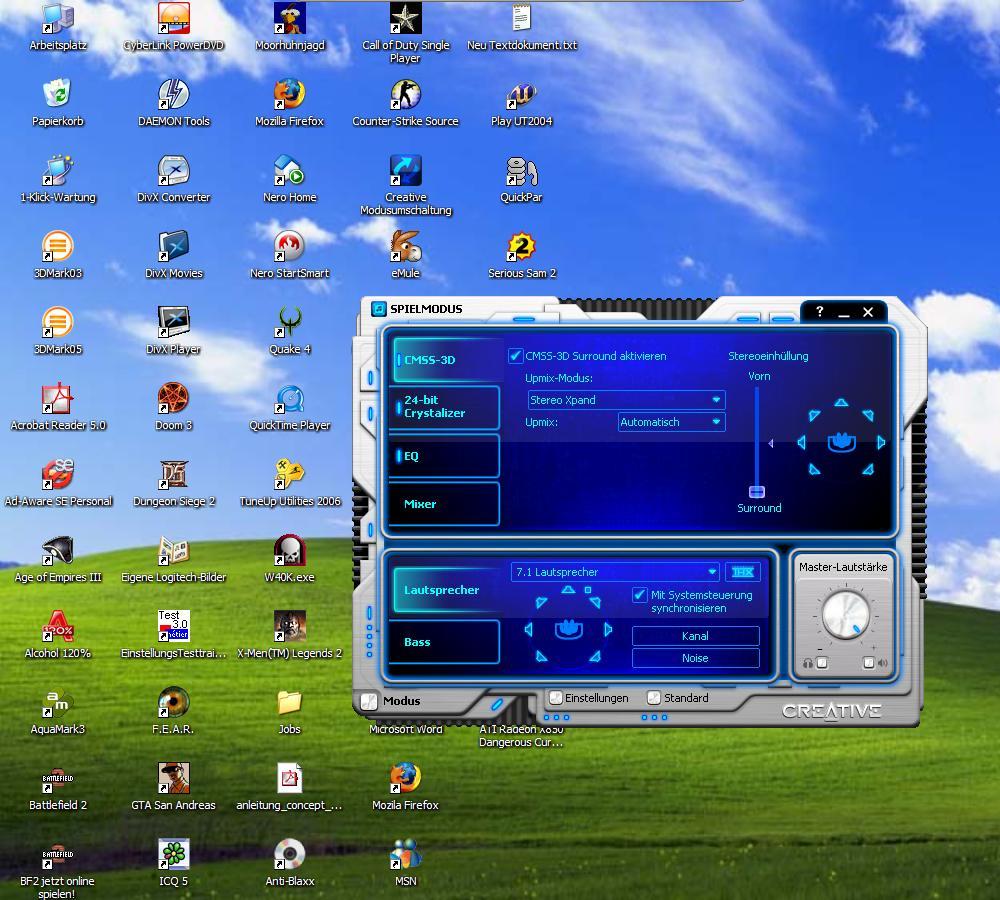
Task: Click the listener head icon under Stereoeinhüllung
Action: point(841,441)
